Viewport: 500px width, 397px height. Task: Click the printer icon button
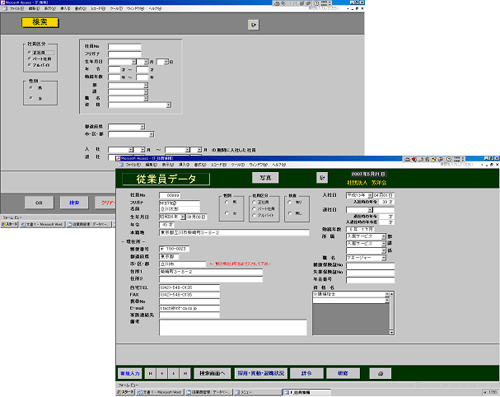[380, 373]
